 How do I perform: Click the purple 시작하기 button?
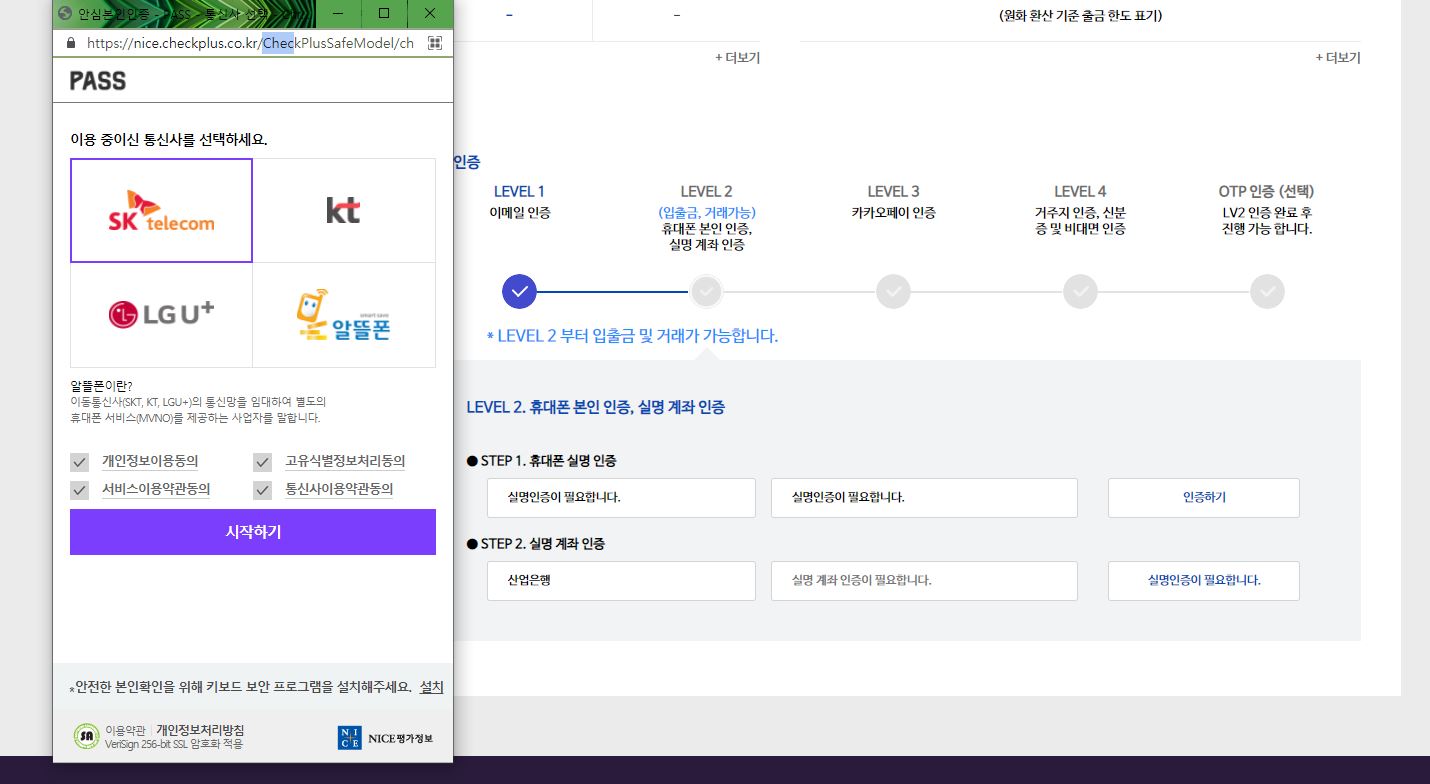pos(253,532)
